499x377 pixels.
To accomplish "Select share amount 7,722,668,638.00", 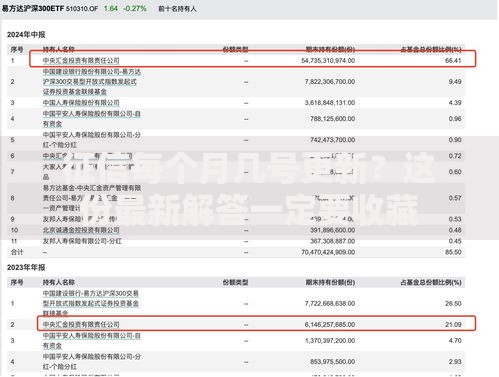I will pyautogui.click(x=330, y=303).
